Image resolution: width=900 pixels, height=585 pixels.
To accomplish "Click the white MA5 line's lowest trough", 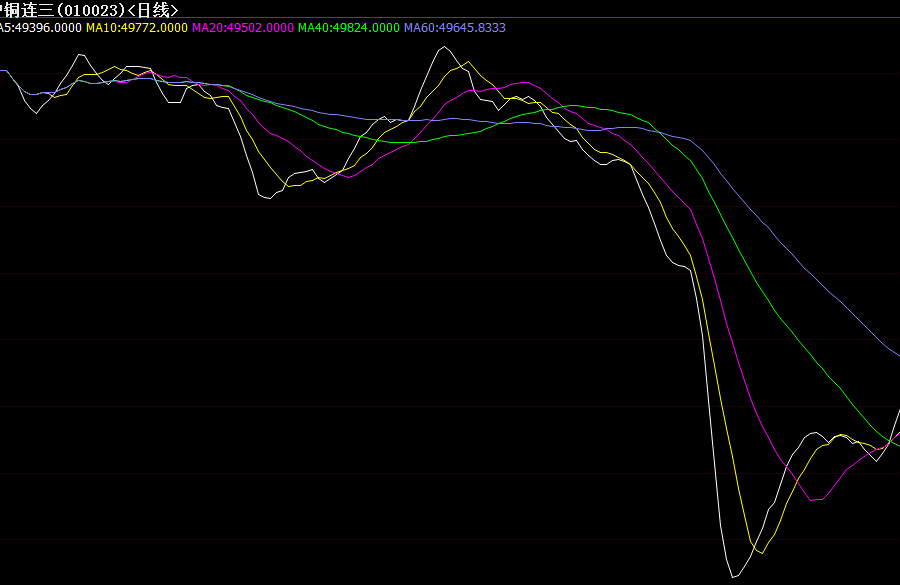I will point(734,577).
